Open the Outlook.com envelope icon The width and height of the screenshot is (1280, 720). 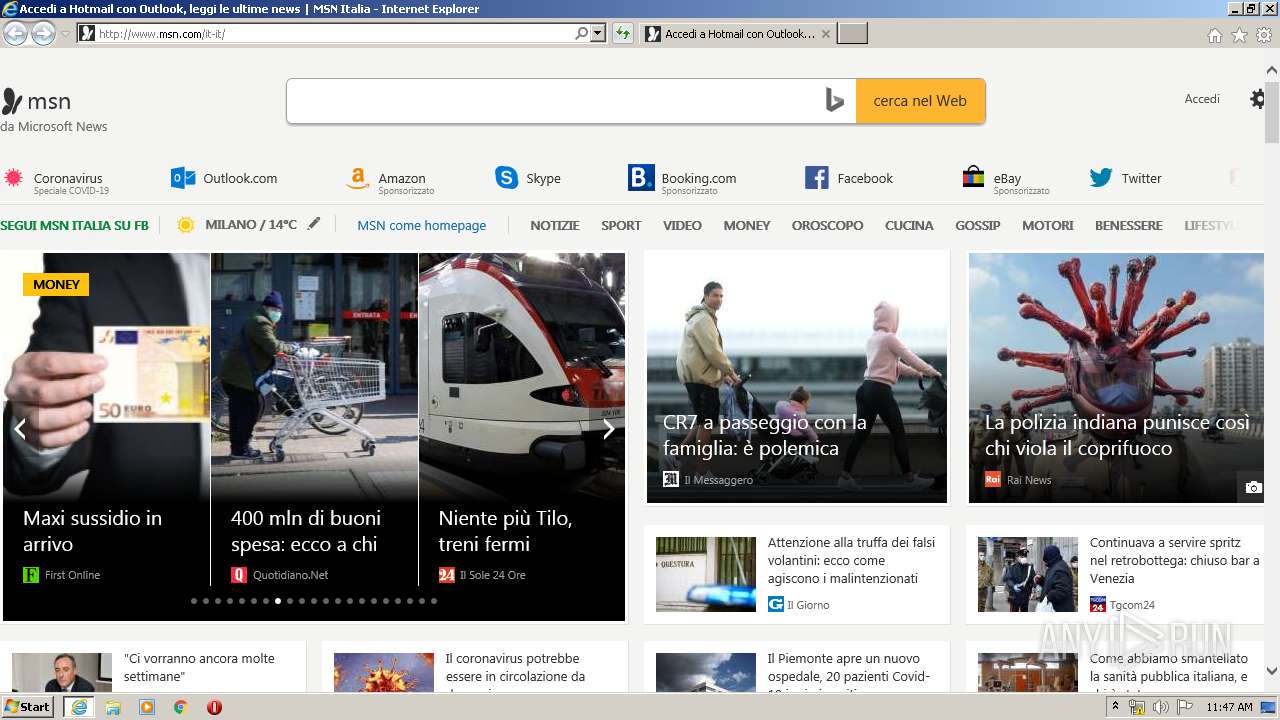183,178
